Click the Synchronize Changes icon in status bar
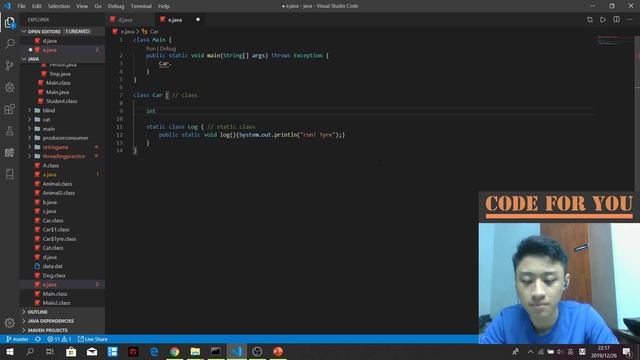Screen dimensions: 640x360 [38, 339]
